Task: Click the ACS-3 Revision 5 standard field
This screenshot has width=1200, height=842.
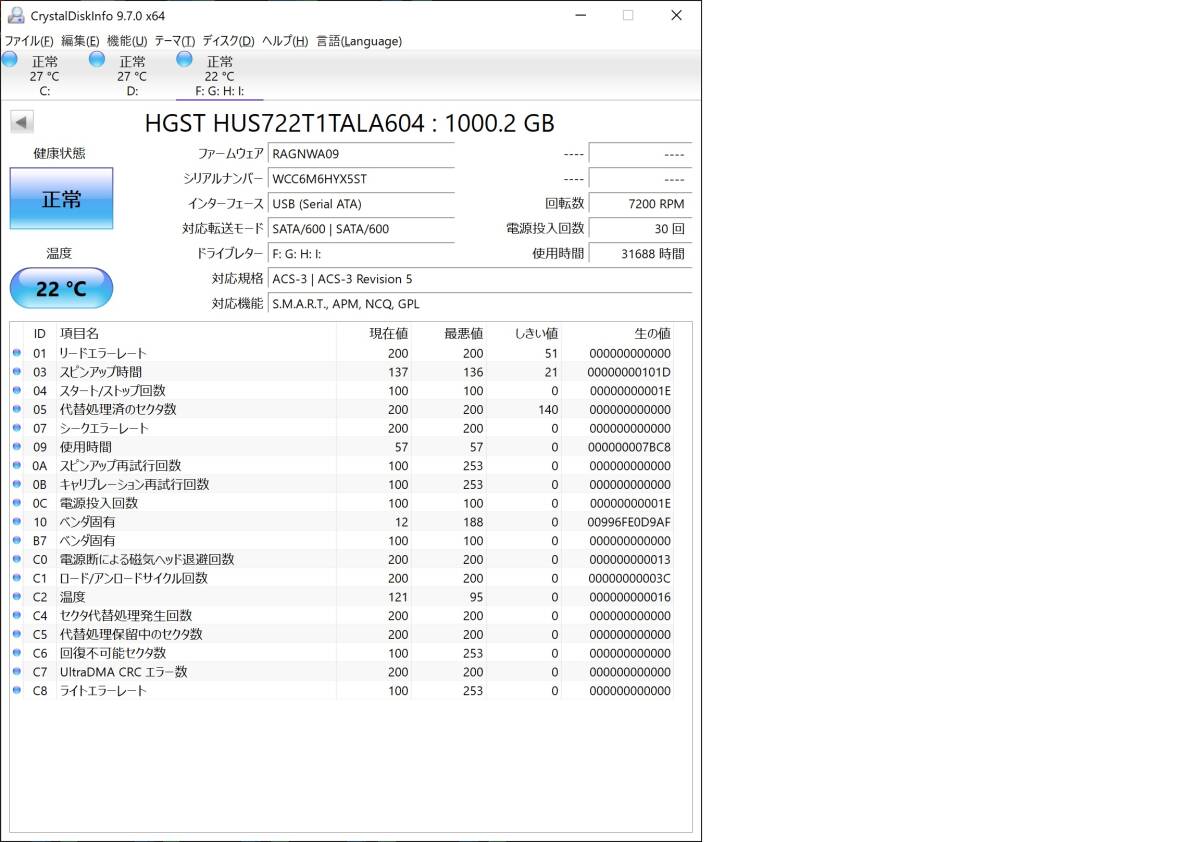Action: [480, 279]
